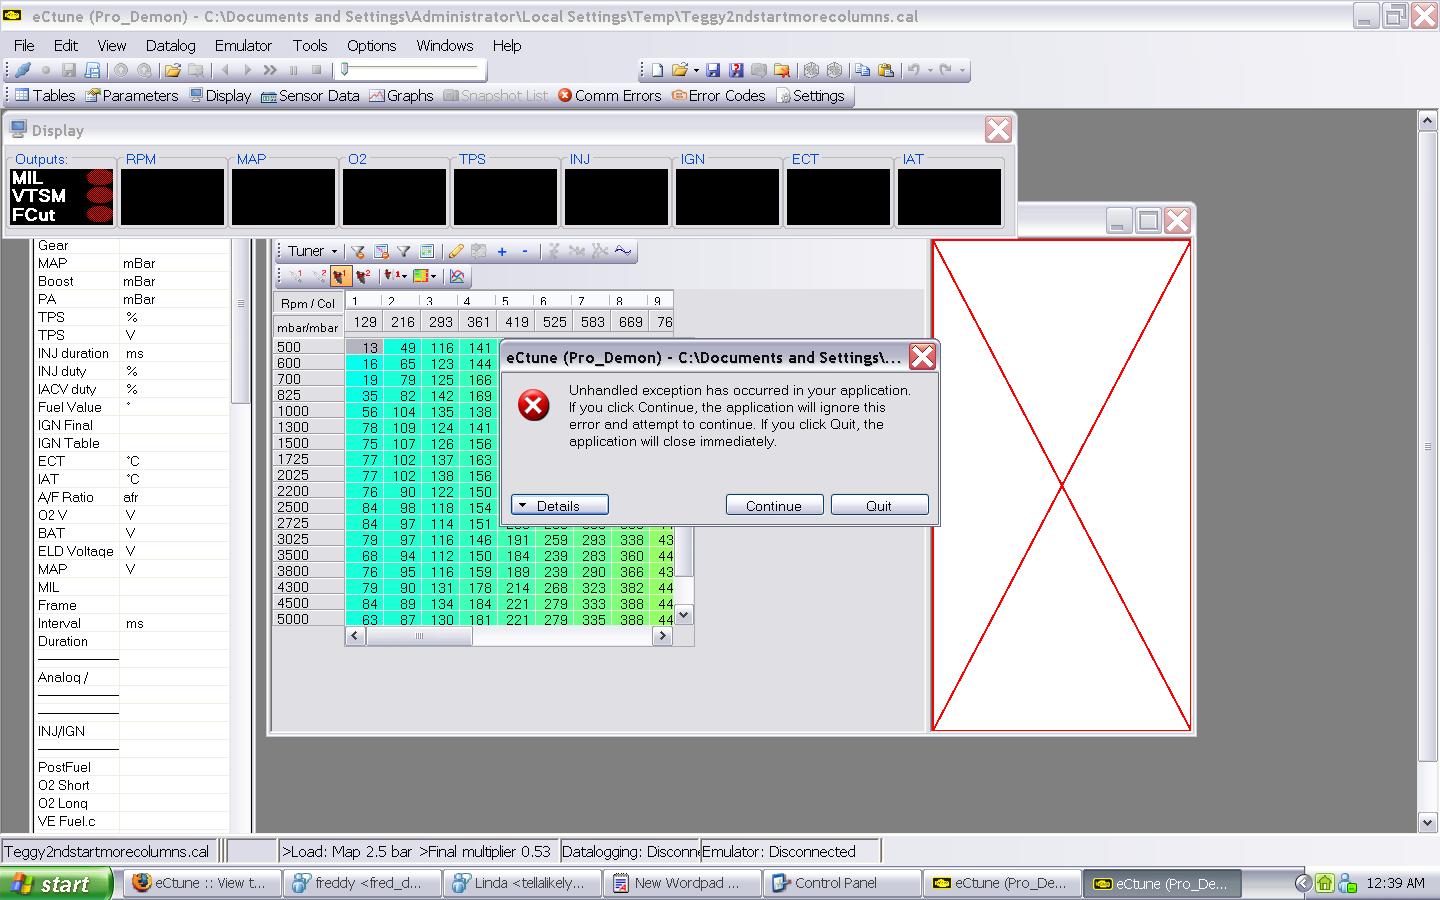Click the blue plus increase icon
This screenshot has width=1440, height=900.
(502, 251)
